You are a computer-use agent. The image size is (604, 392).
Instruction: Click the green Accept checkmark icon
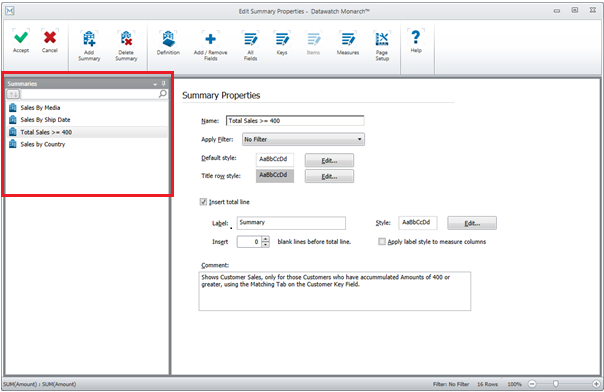(x=21, y=37)
